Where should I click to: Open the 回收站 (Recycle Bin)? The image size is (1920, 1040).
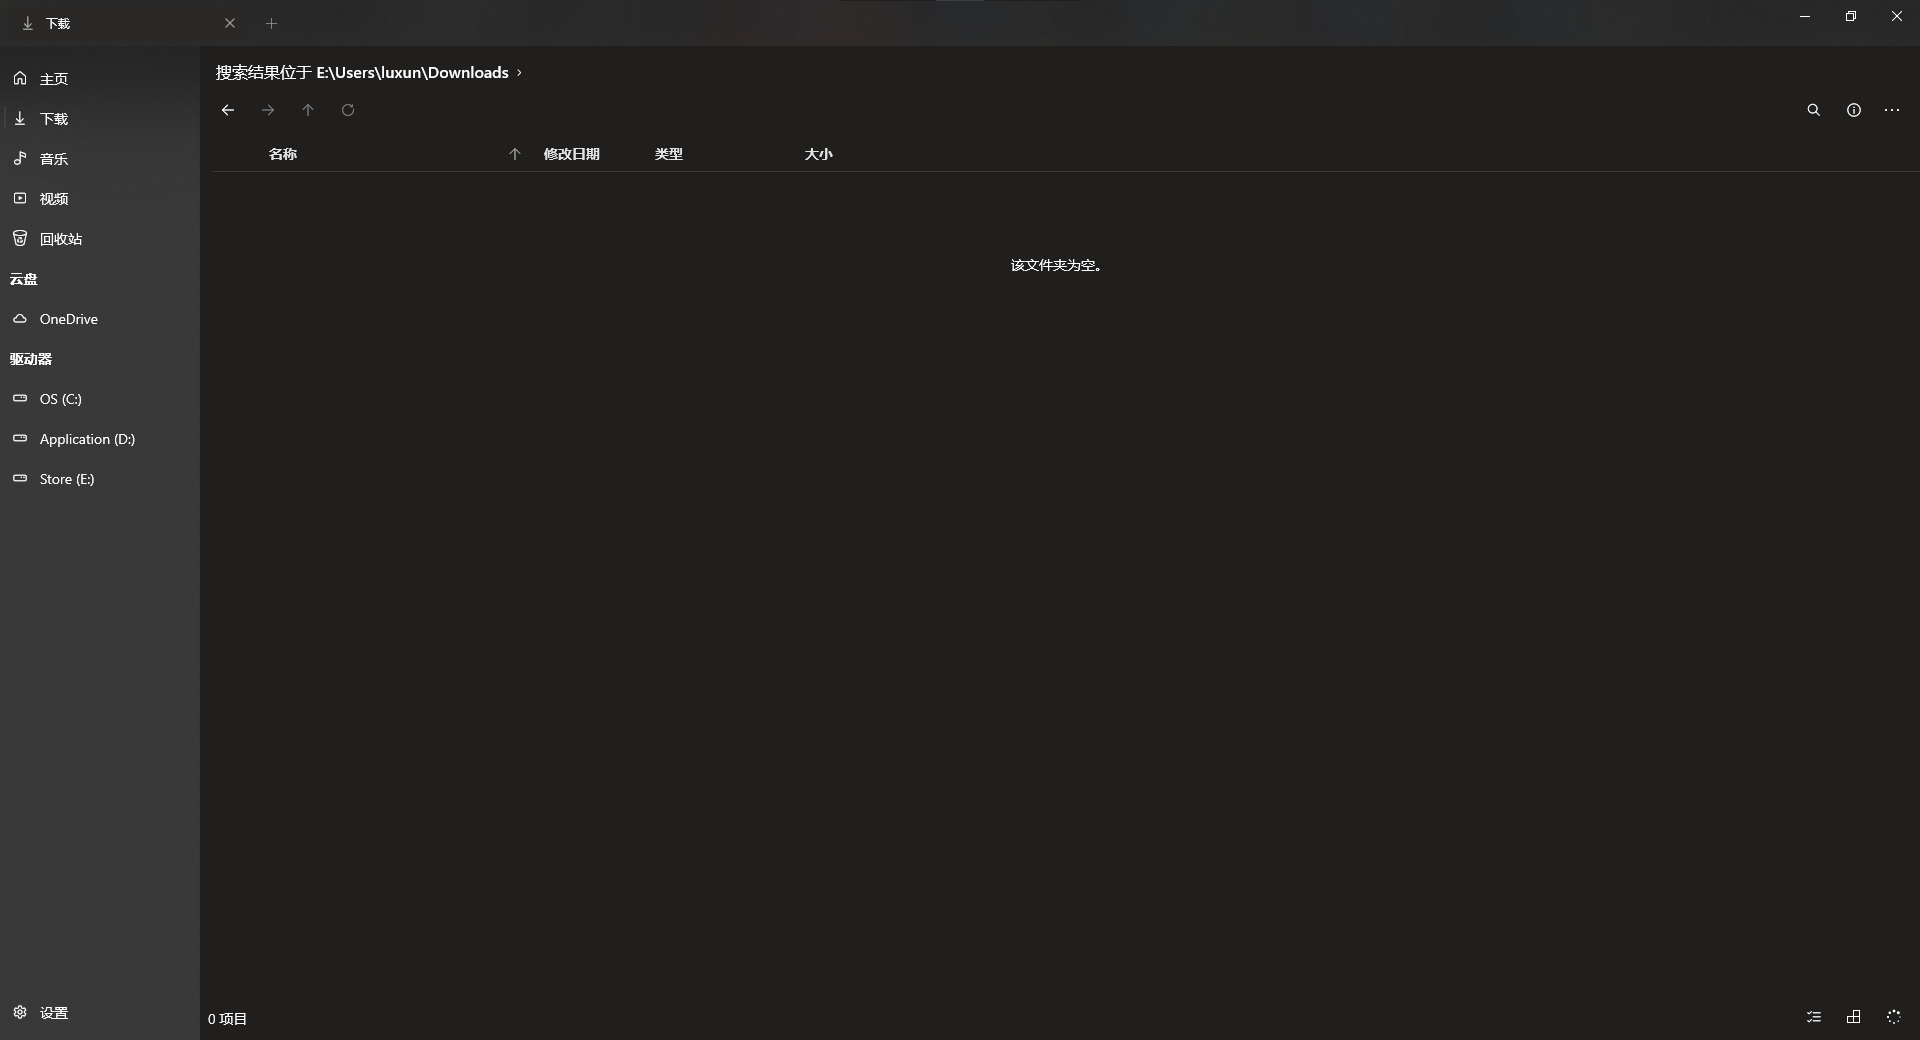click(x=62, y=238)
